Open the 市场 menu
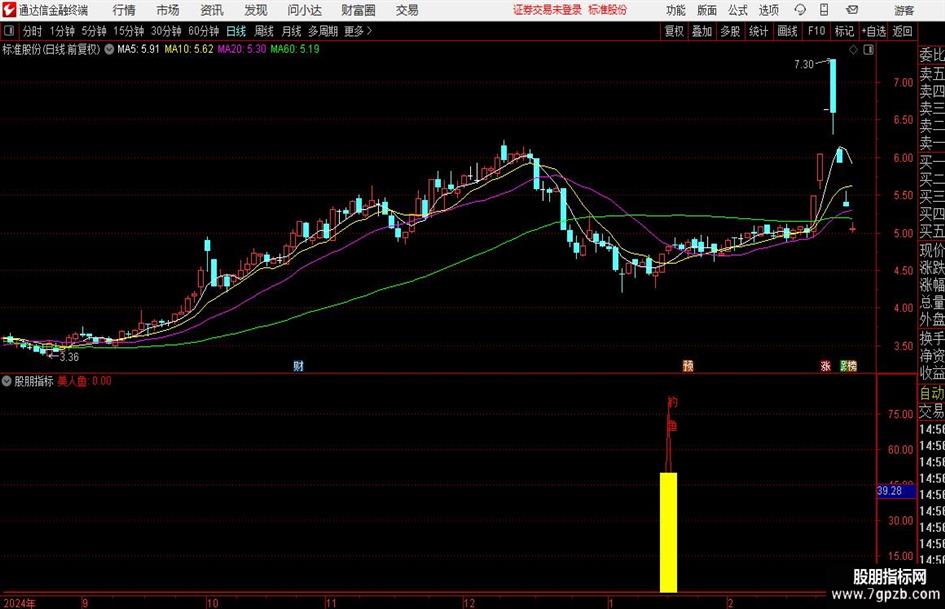This screenshot has width=945, height=609. [168, 10]
